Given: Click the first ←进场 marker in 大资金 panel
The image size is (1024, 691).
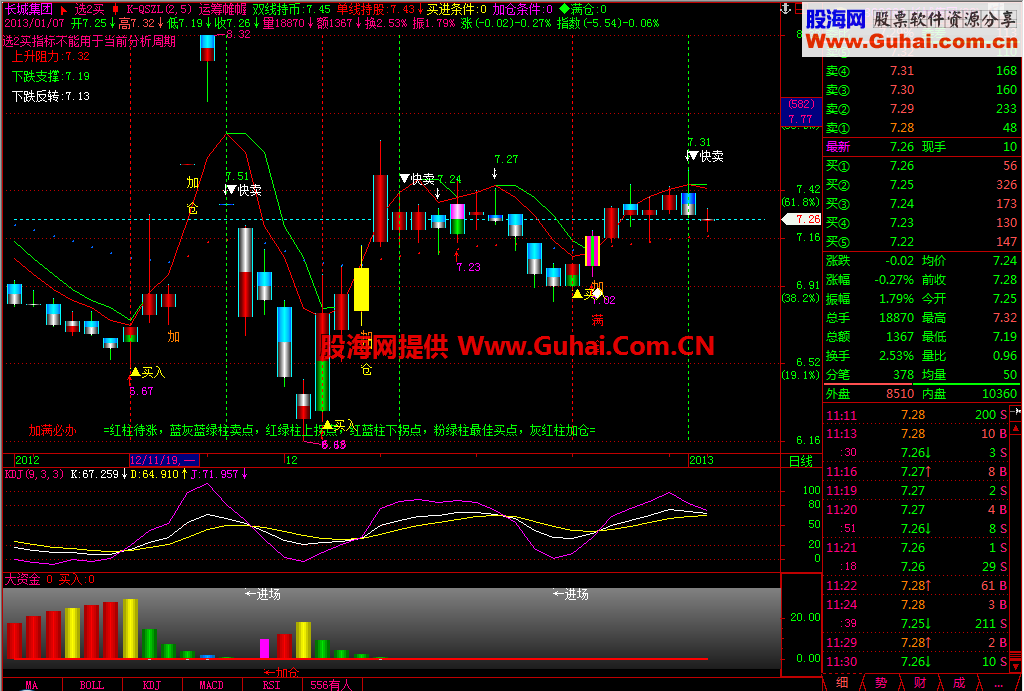Looking at the screenshot, I should pyautogui.click(x=263, y=594).
